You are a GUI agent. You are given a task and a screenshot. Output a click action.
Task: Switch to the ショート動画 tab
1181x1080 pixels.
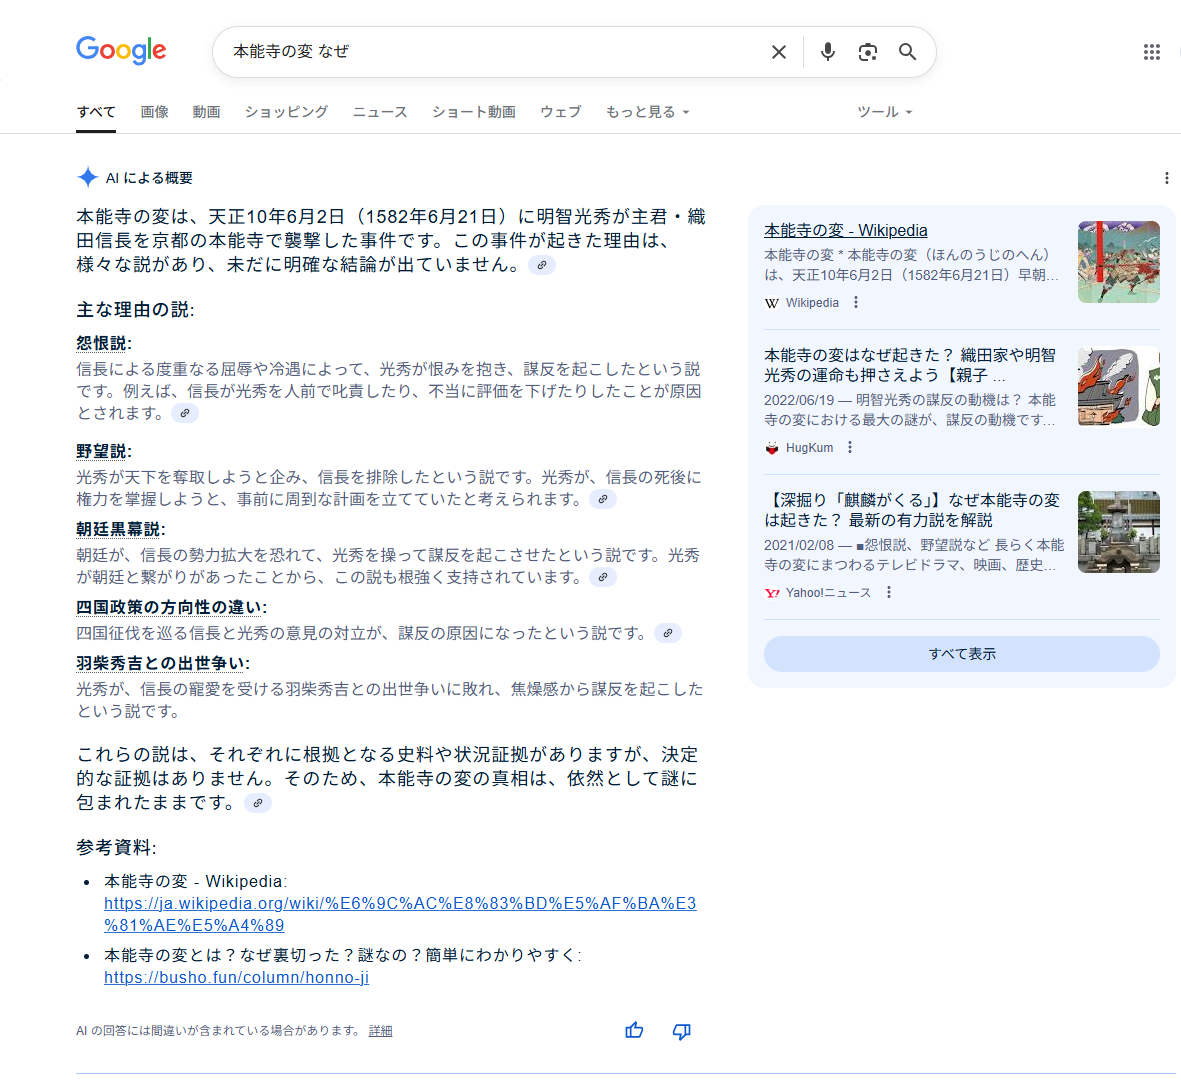474,112
